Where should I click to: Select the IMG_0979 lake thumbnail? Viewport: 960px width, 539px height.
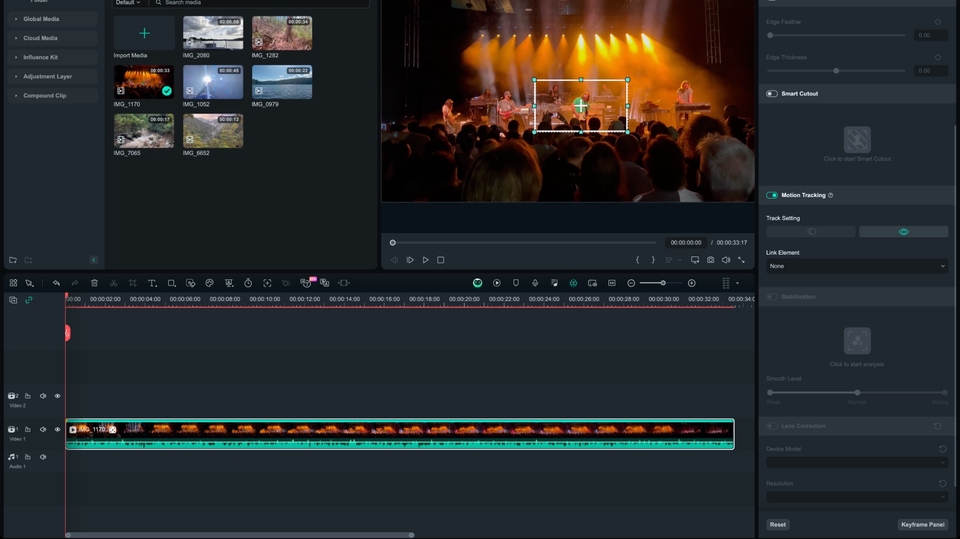[x=282, y=83]
